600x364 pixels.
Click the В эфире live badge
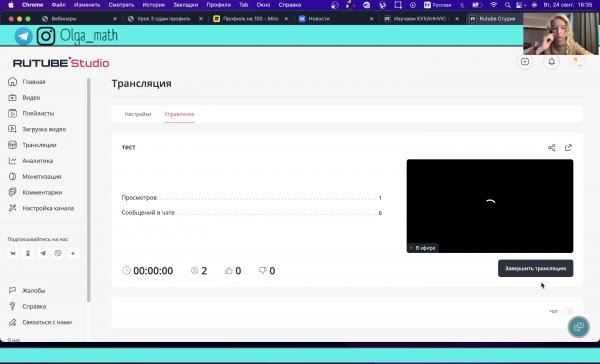click(x=423, y=248)
